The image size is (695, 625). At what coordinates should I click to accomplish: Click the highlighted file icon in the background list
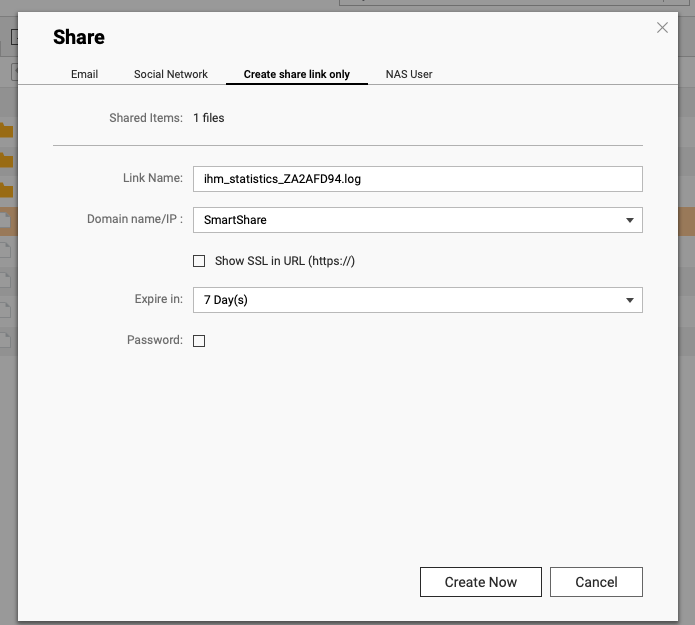tap(7, 220)
